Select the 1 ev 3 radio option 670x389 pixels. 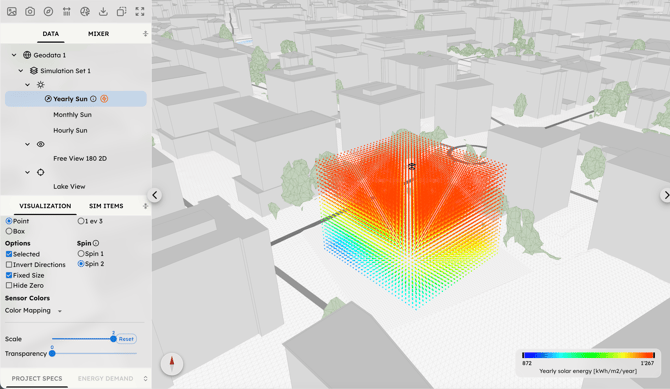coord(81,221)
